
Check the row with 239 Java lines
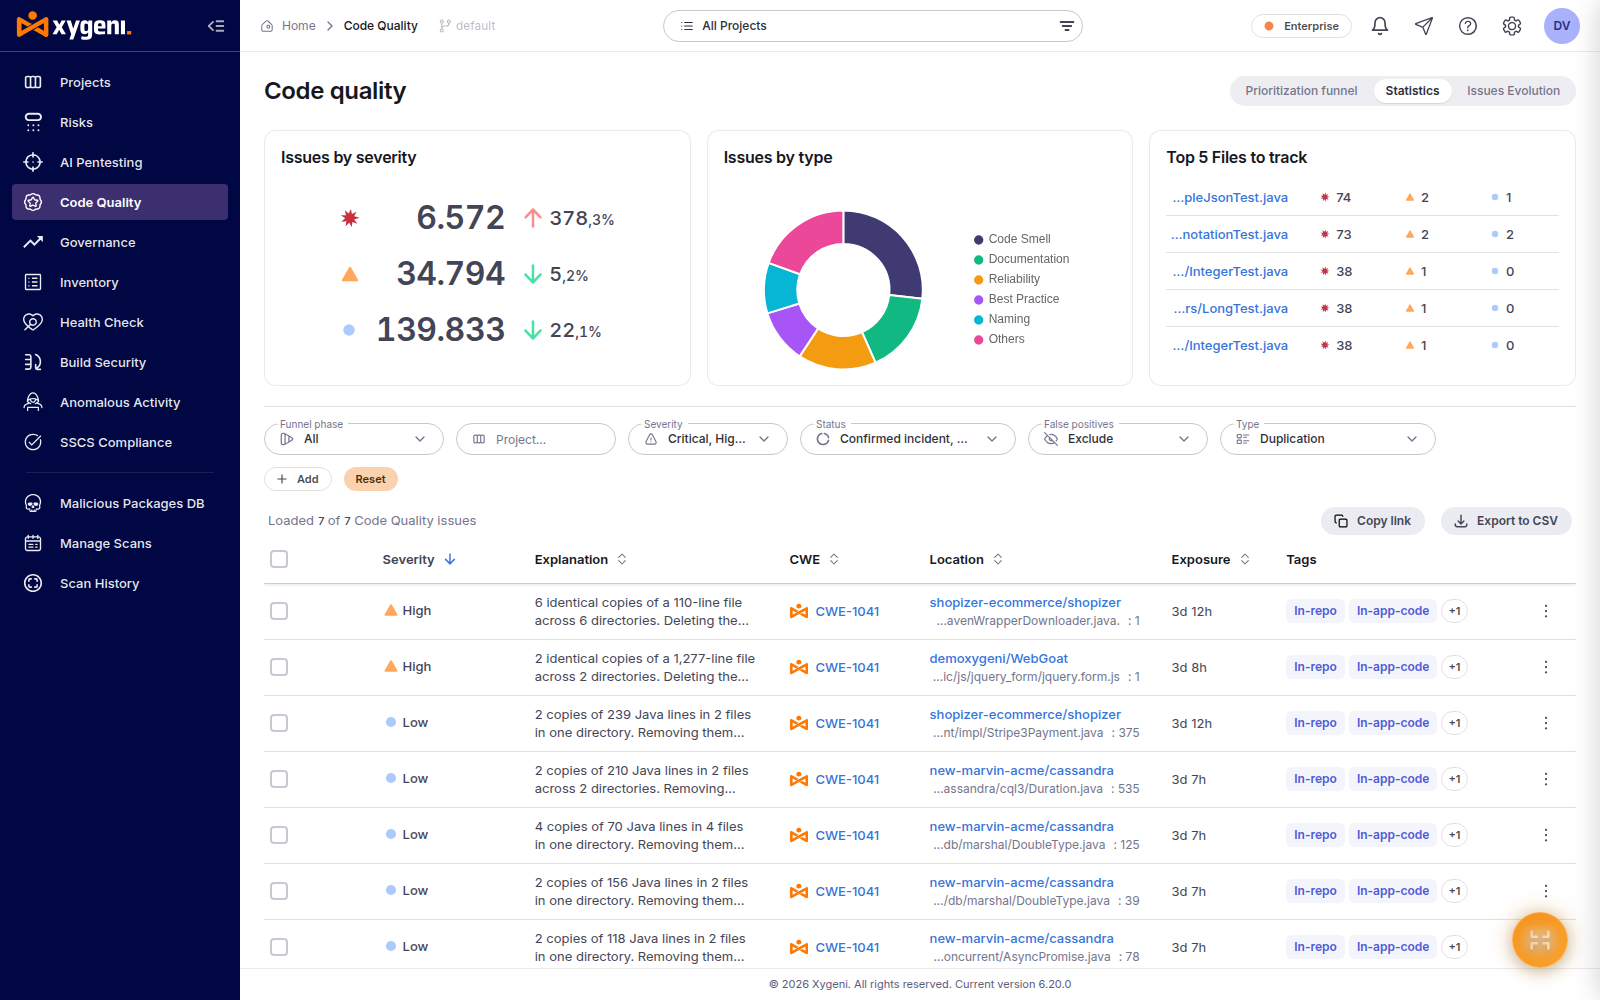point(279,723)
